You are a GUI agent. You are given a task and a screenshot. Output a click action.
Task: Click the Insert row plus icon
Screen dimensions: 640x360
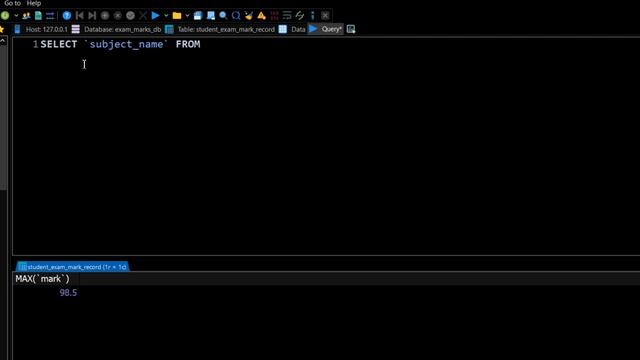105,16
